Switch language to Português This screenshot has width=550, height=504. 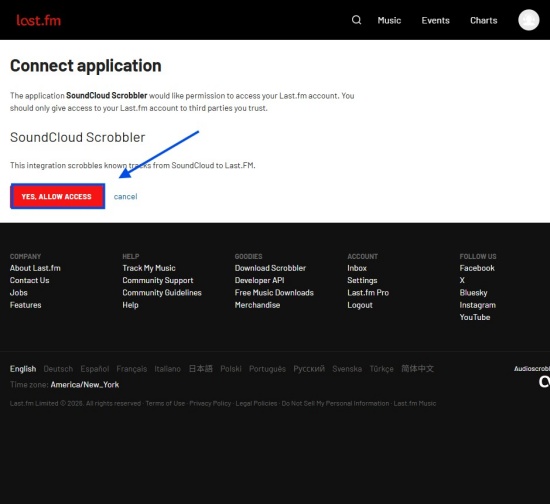pyautogui.click(x=267, y=369)
